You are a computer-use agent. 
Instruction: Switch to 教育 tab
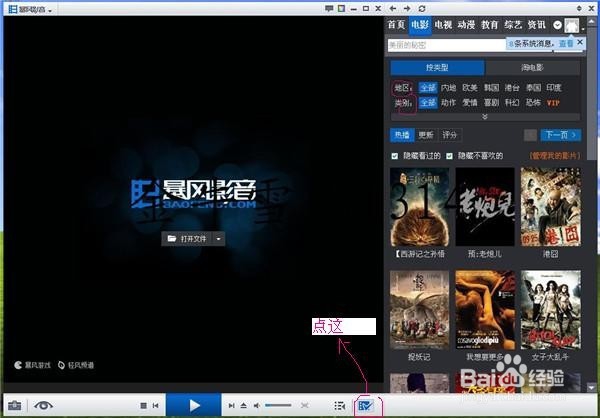[x=489, y=25]
